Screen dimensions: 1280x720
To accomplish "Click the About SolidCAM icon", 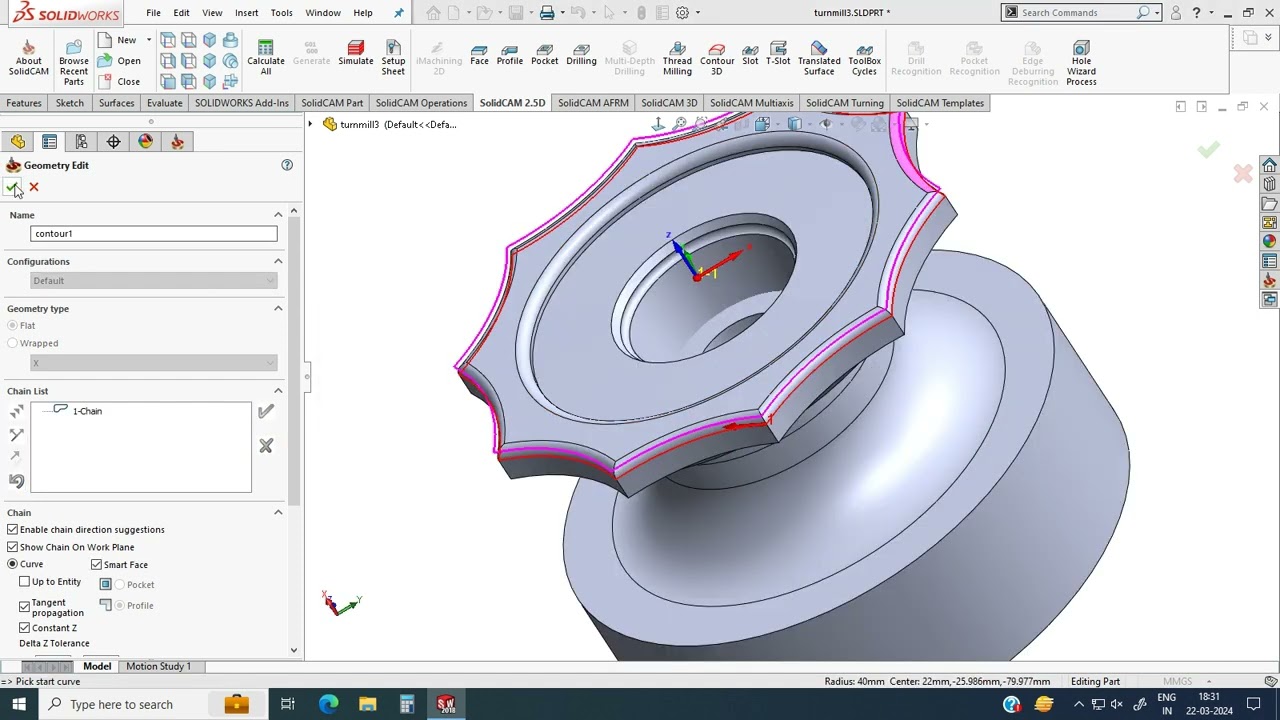I will point(28,59).
